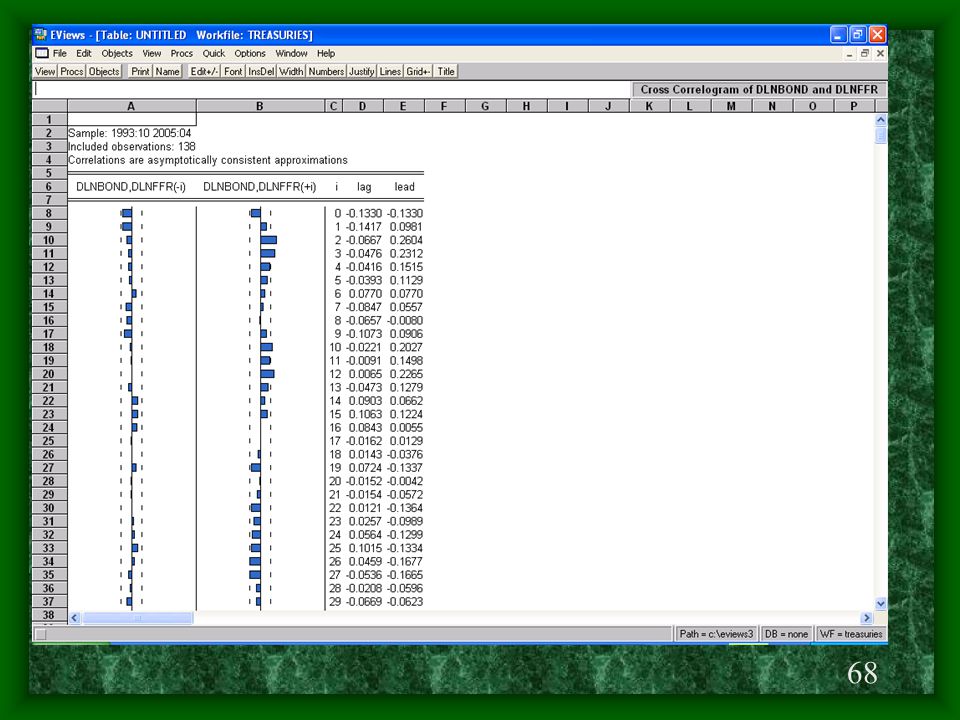Viewport: 960px width, 720px height.
Task: Click WF = treasuries status panel
Action: 850,634
